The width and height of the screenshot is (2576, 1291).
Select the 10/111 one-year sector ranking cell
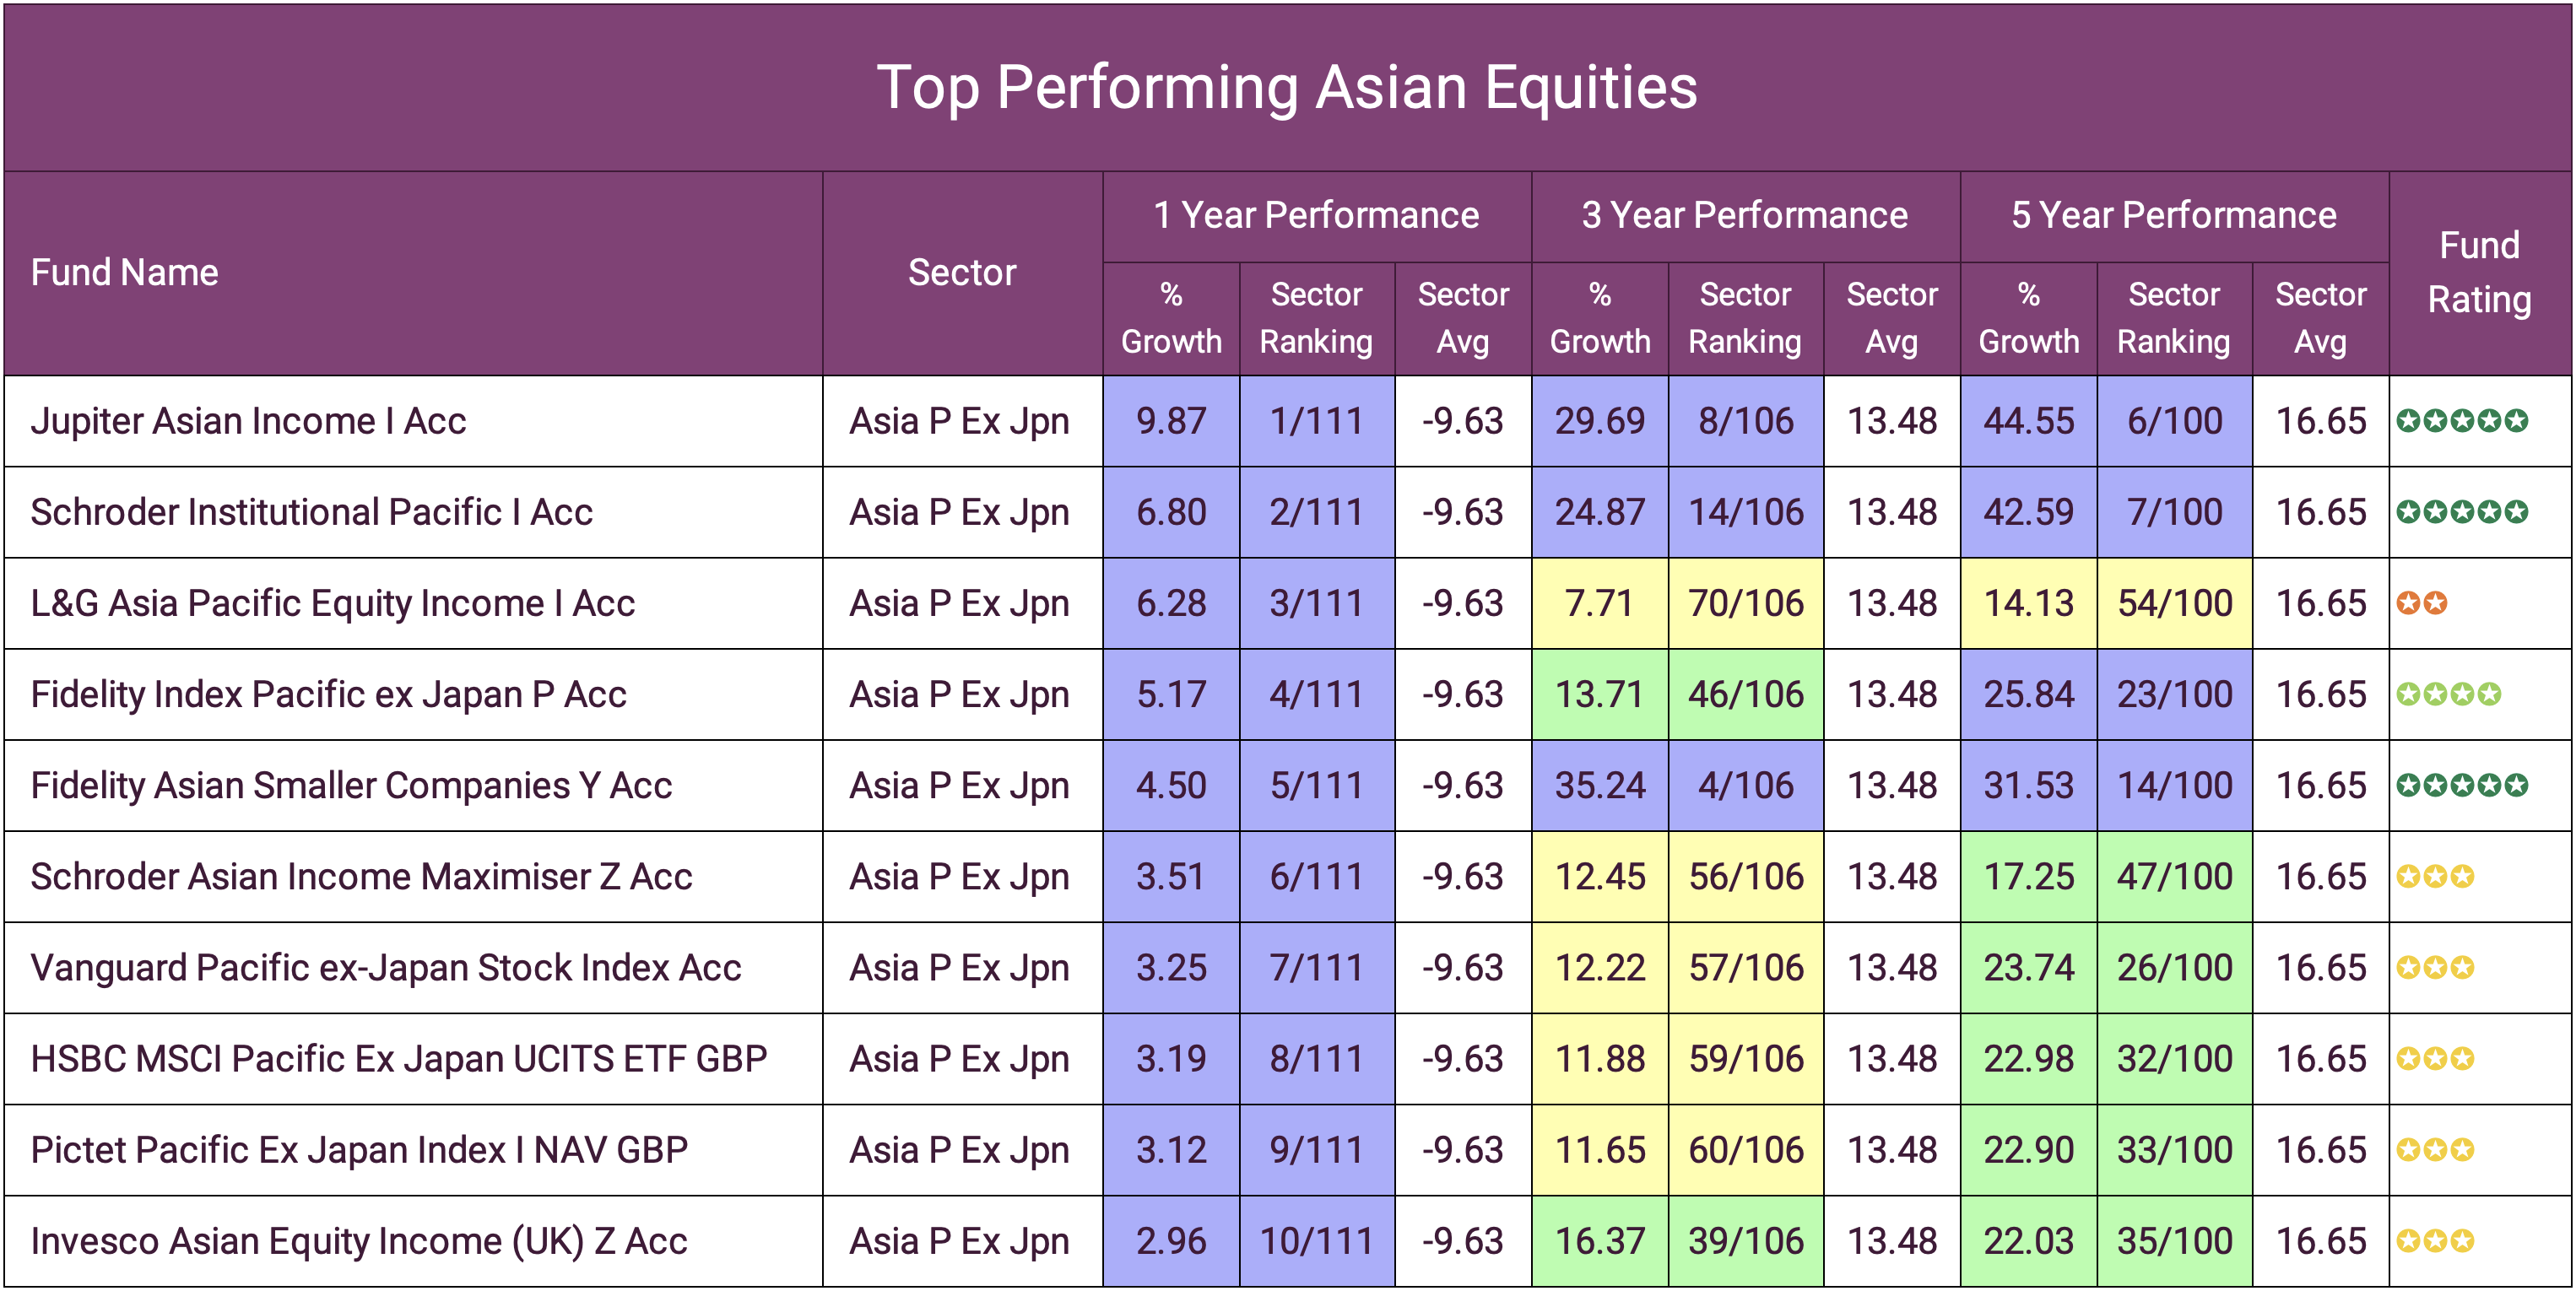1316,1241
